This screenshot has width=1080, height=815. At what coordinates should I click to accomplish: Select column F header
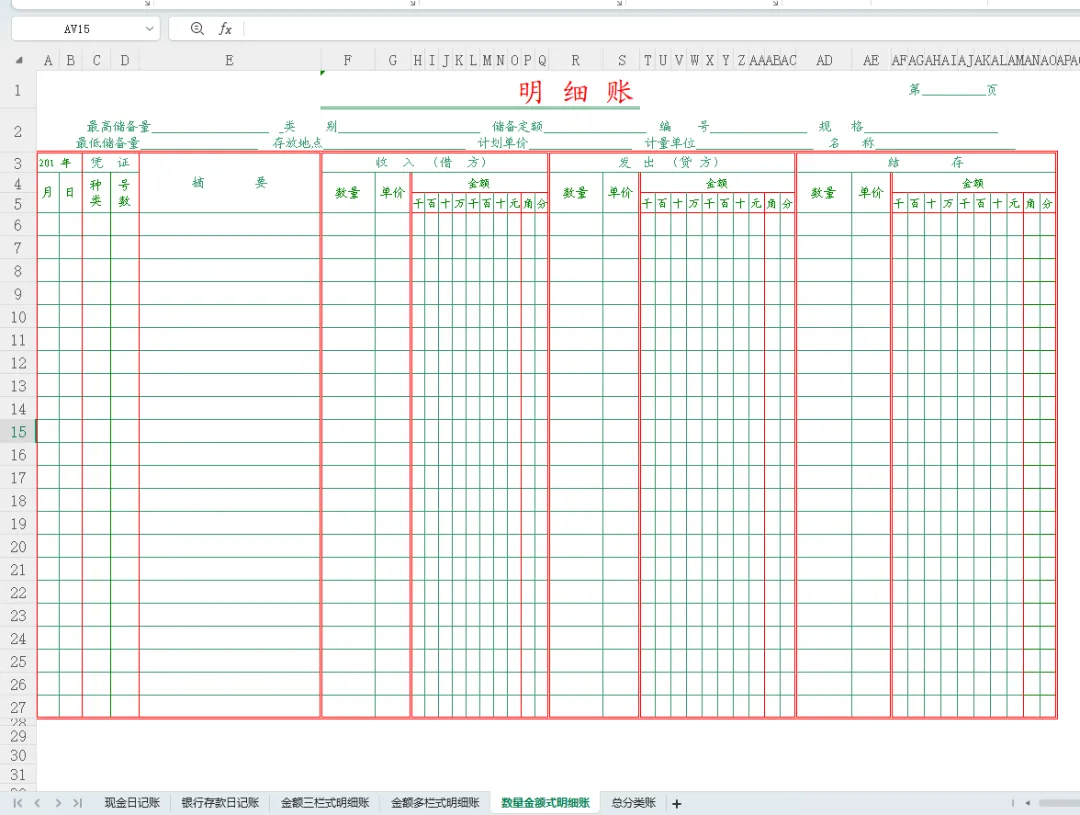(348, 61)
